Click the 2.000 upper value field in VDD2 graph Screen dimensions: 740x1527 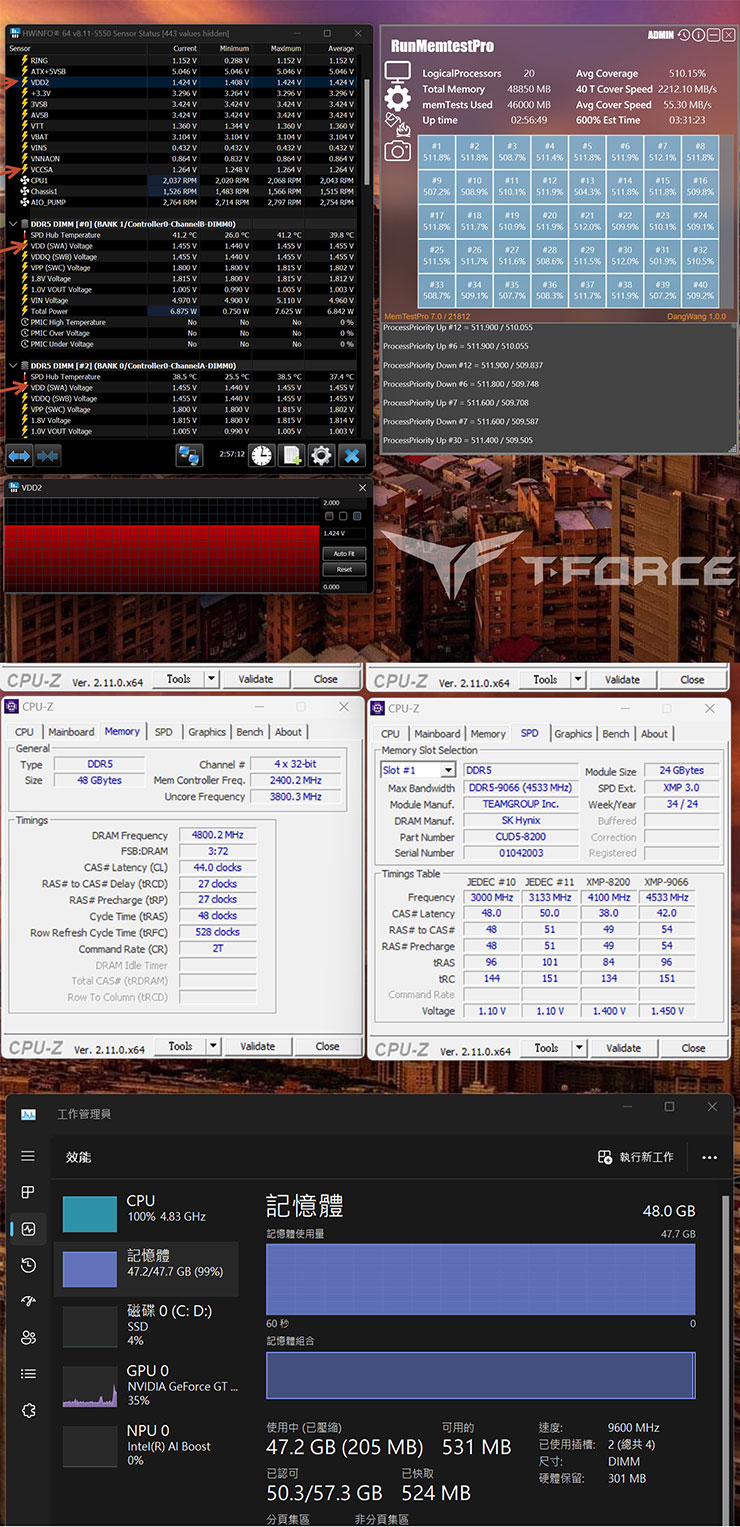click(x=344, y=503)
